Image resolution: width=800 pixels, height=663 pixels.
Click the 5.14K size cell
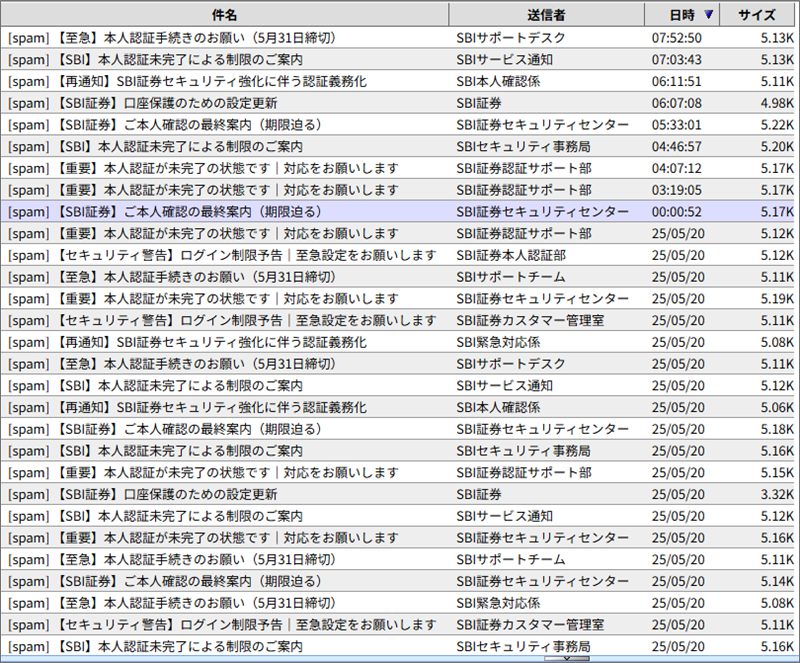tap(777, 581)
